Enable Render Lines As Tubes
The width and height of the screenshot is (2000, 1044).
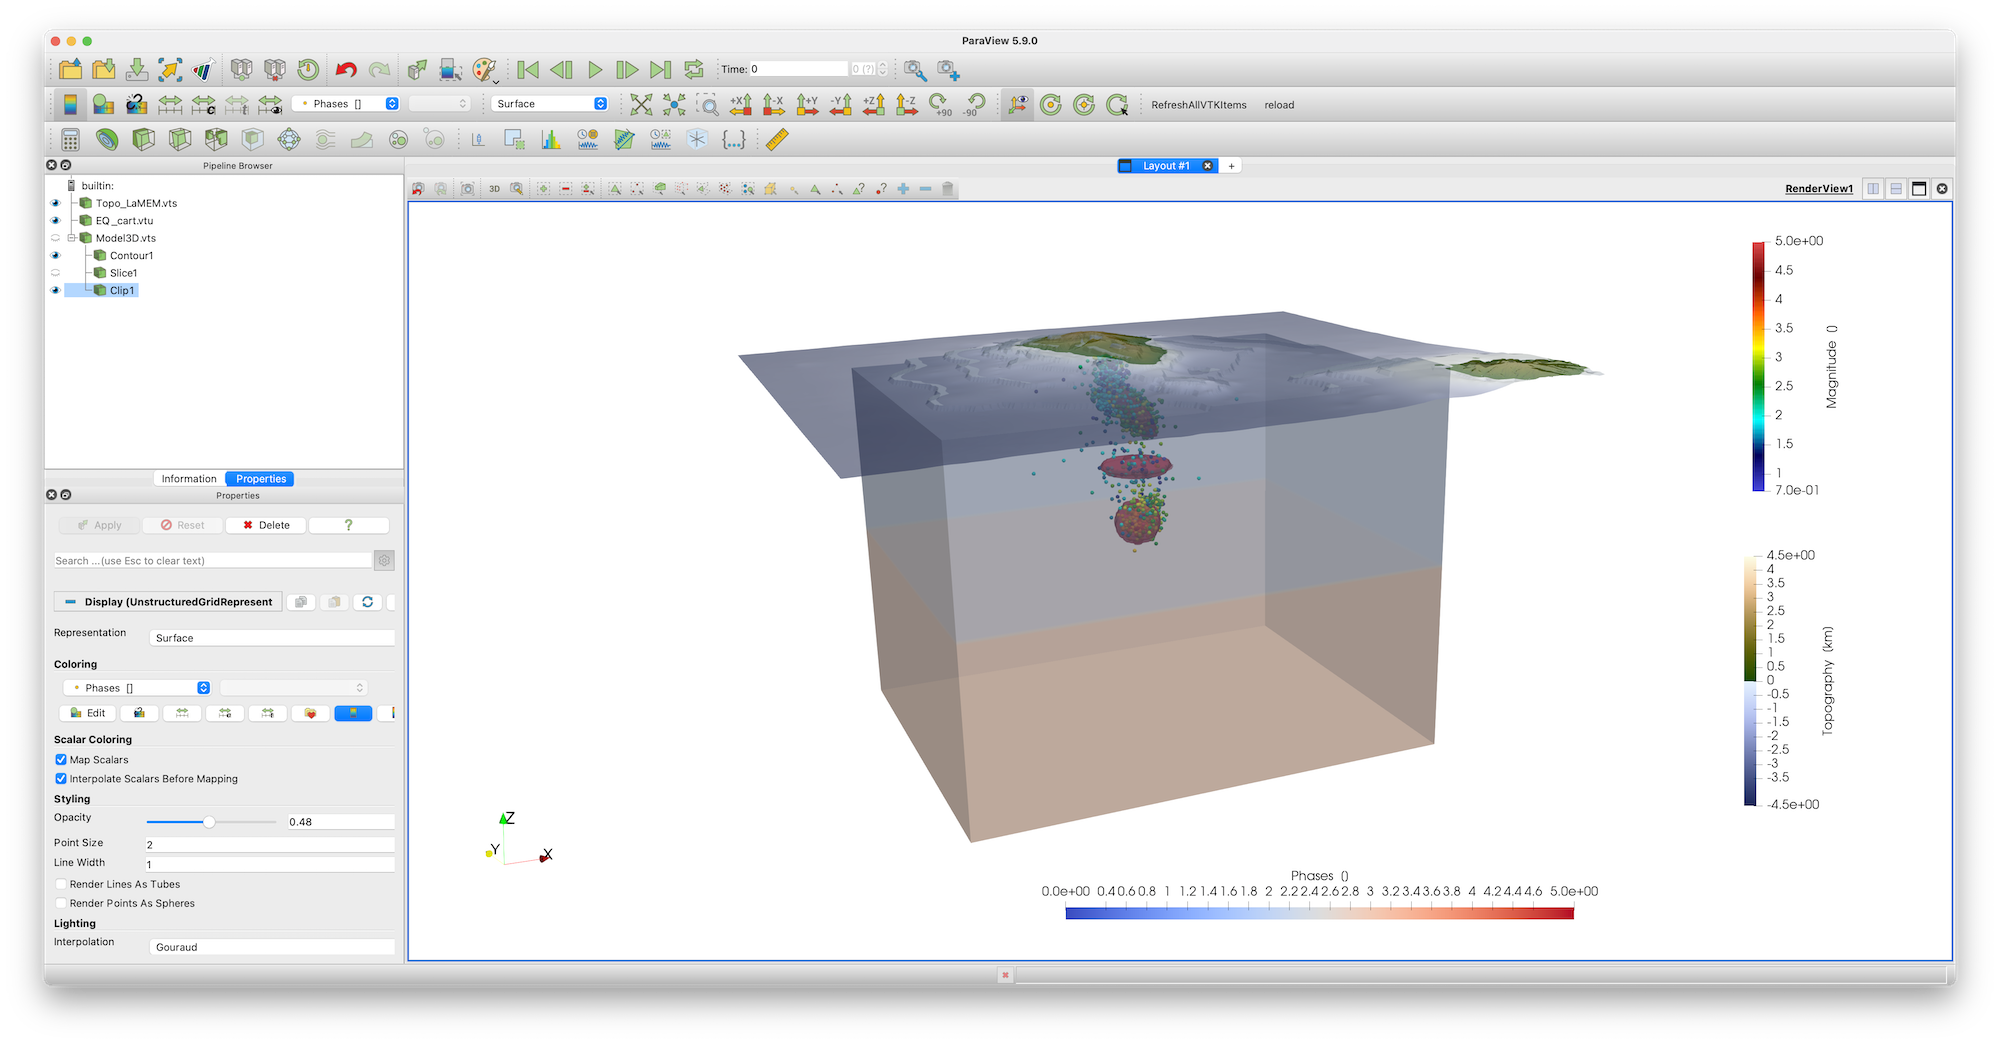[61, 884]
